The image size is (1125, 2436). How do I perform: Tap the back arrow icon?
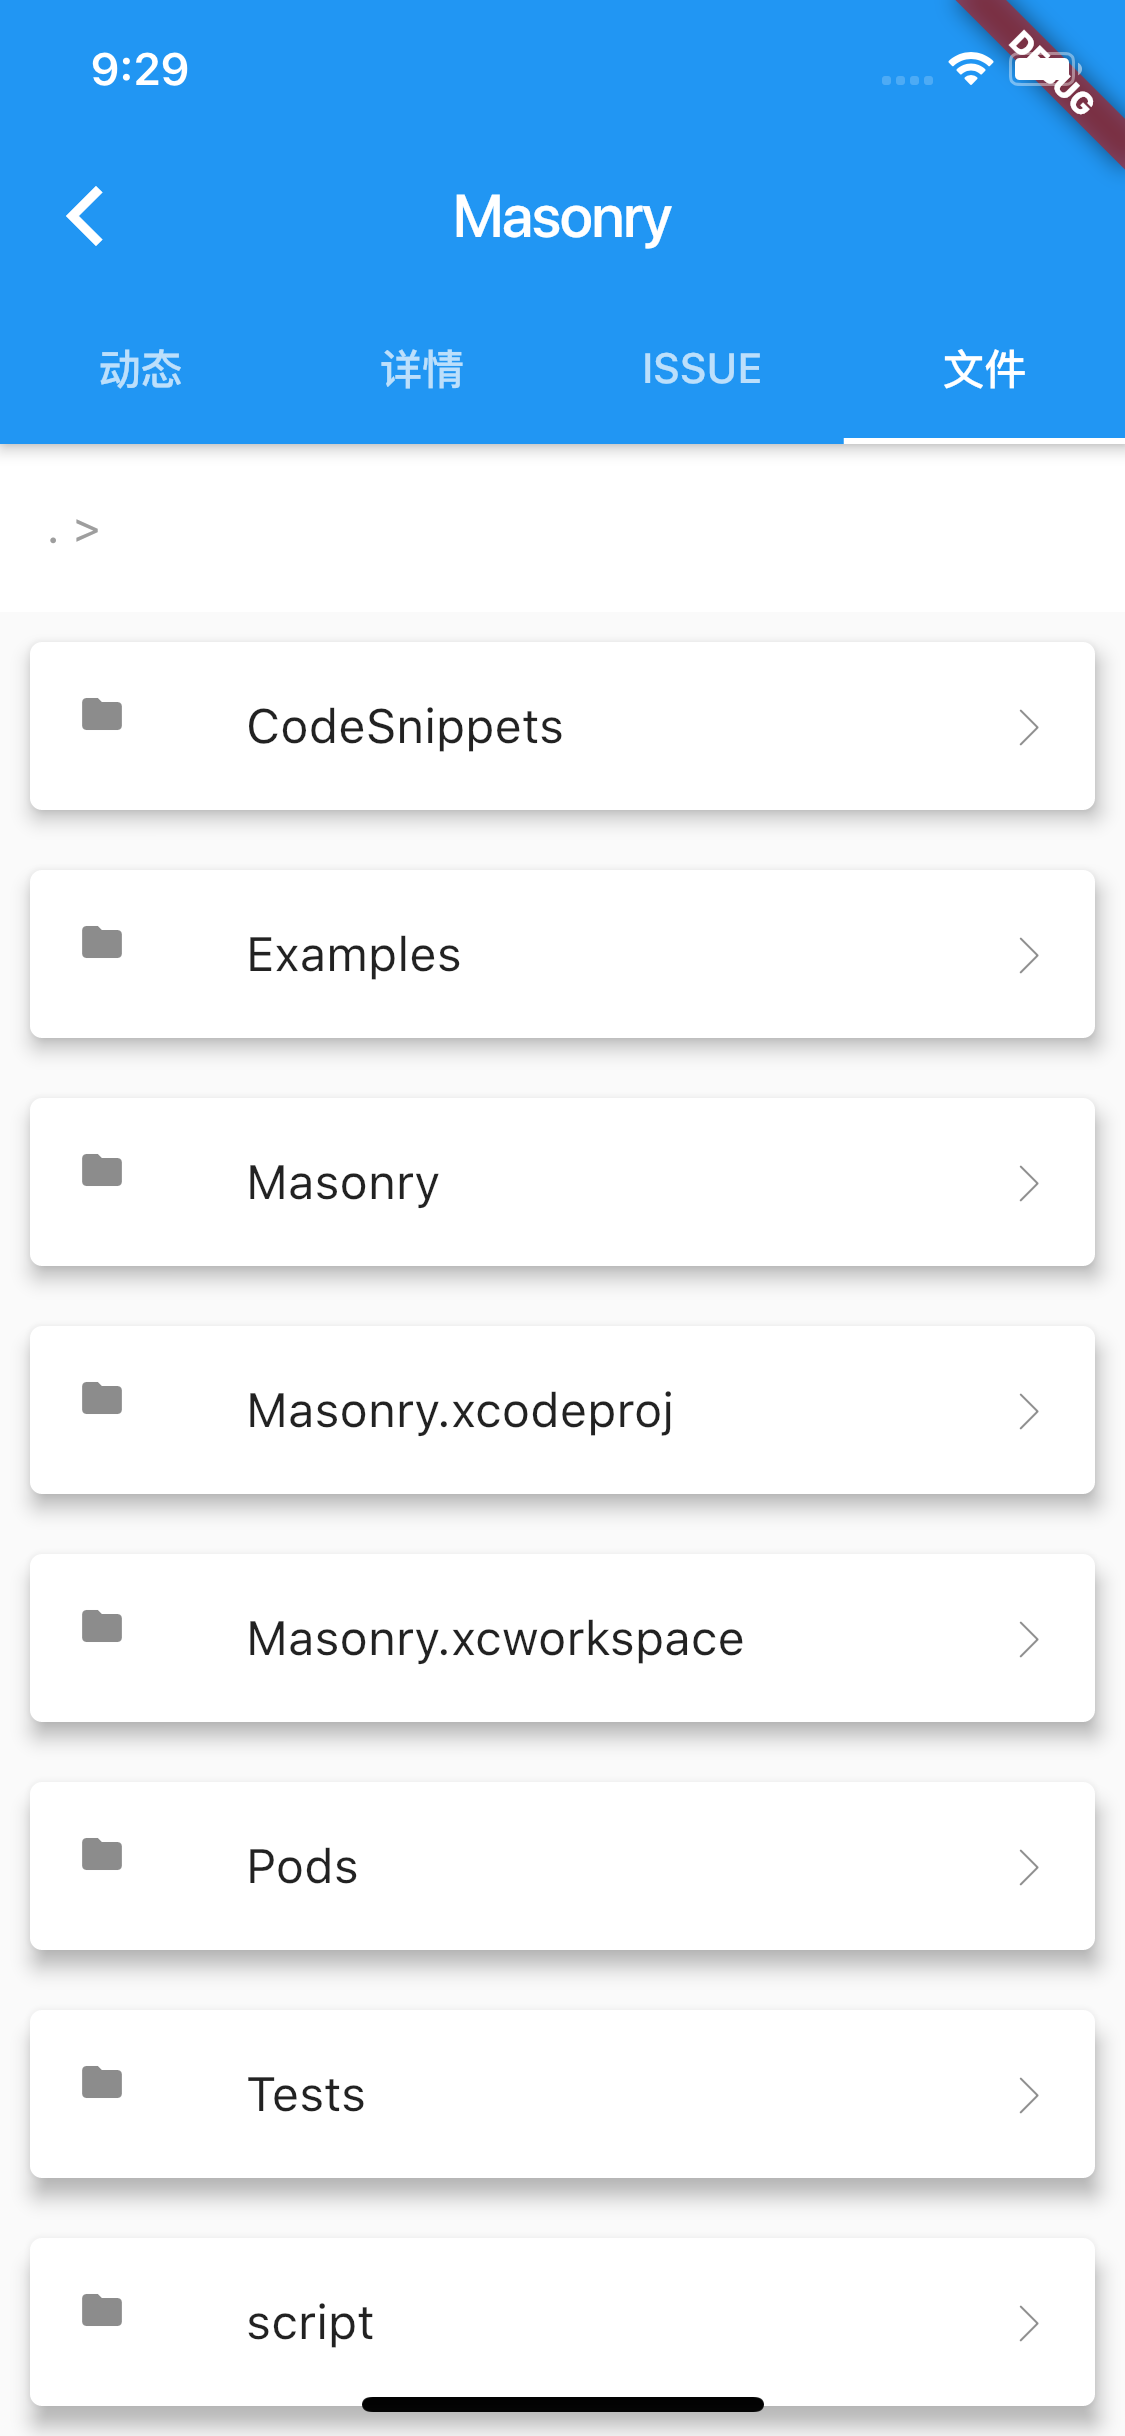[86, 216]
